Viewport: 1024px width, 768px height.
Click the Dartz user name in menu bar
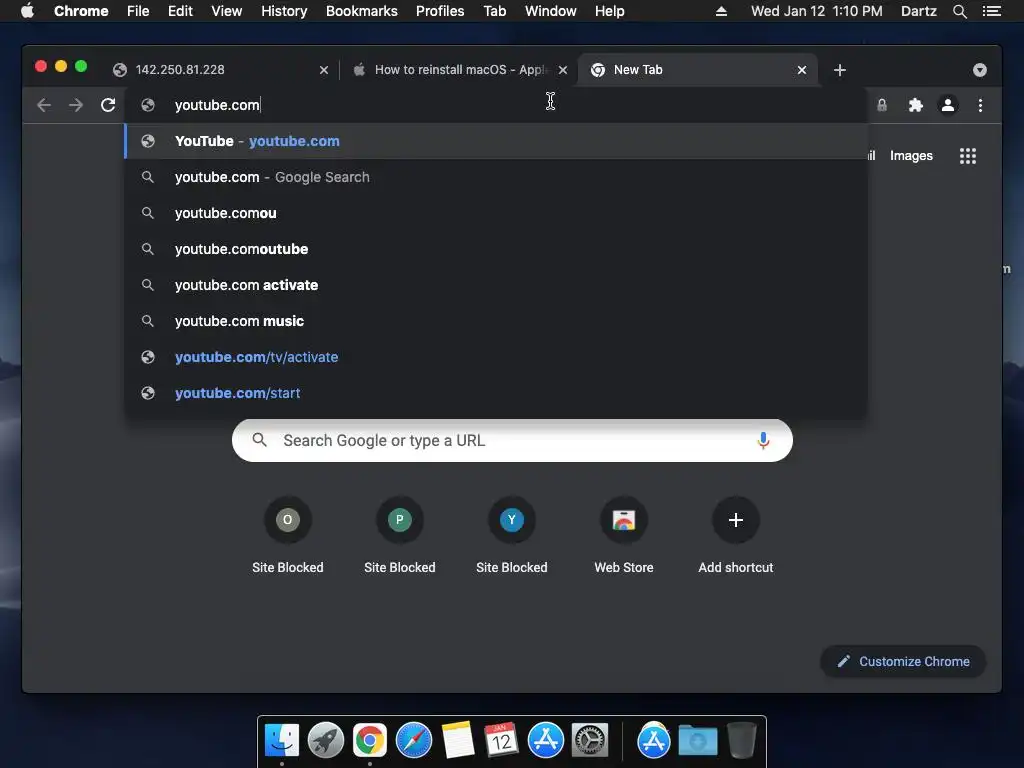point(919,11)
